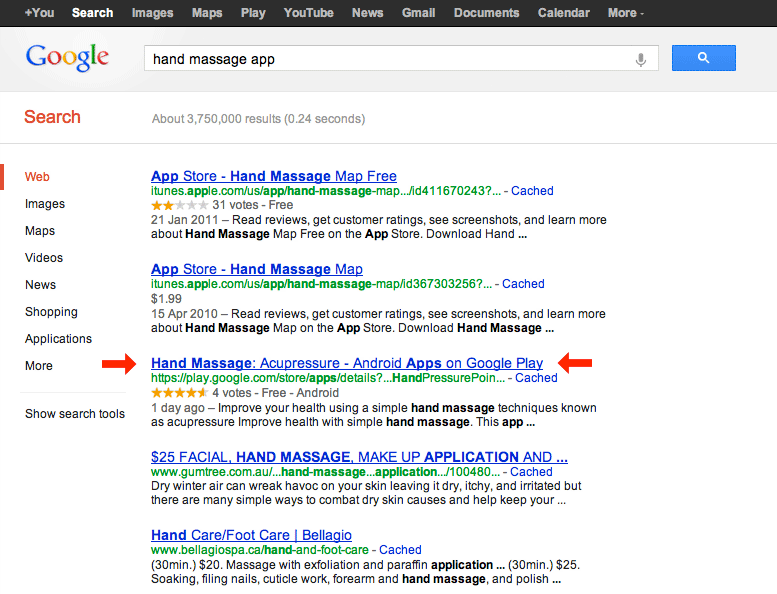The image size is (777, 594).
Task: Select Images in left sidebar
Action: click(45, 204)
